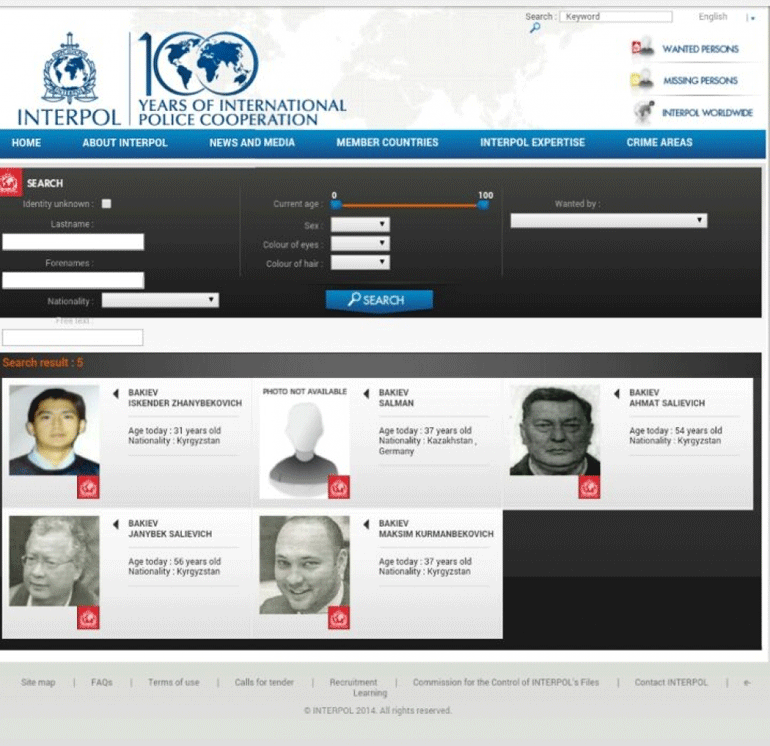Click the 'Search result : 5' heading
Image resolution: width=770 pixels, height=746 pixels.
(43, 362)
